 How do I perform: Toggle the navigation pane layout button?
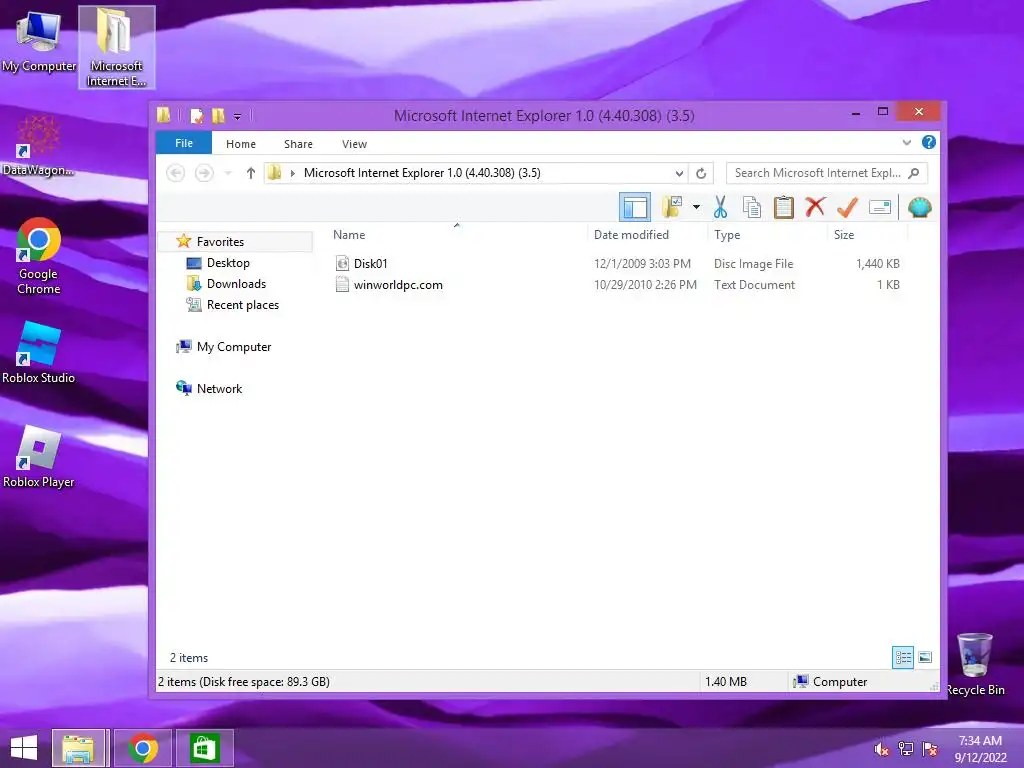[x=634, y=208]
